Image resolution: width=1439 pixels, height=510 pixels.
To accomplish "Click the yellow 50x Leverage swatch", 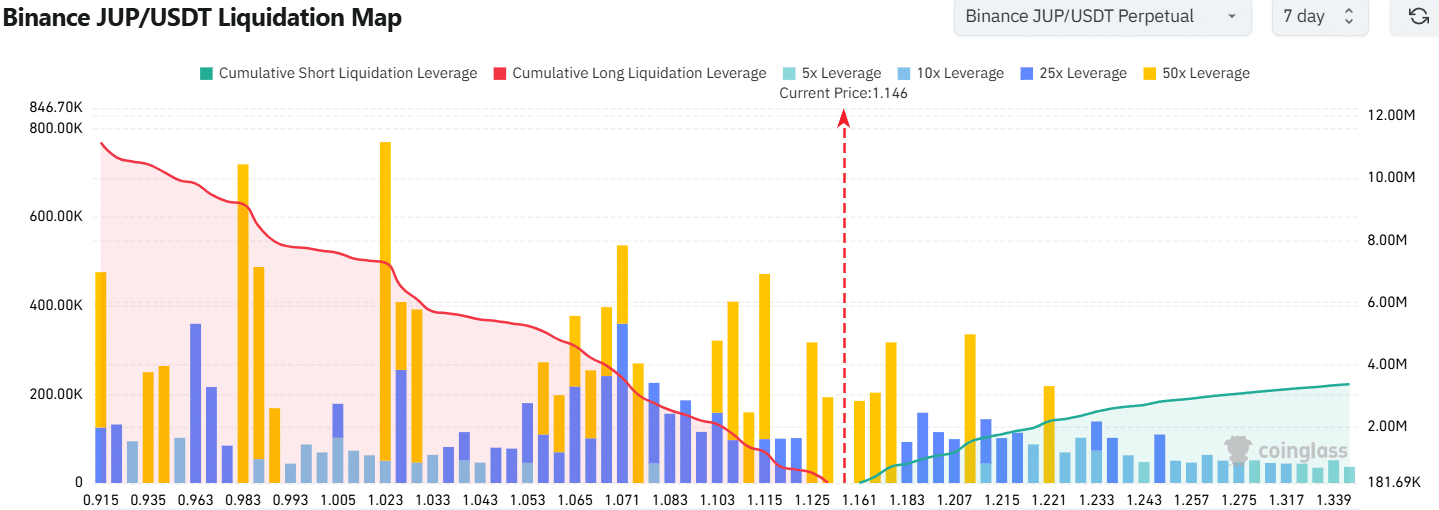I will pyautogui.click(x=1150, y=73).
